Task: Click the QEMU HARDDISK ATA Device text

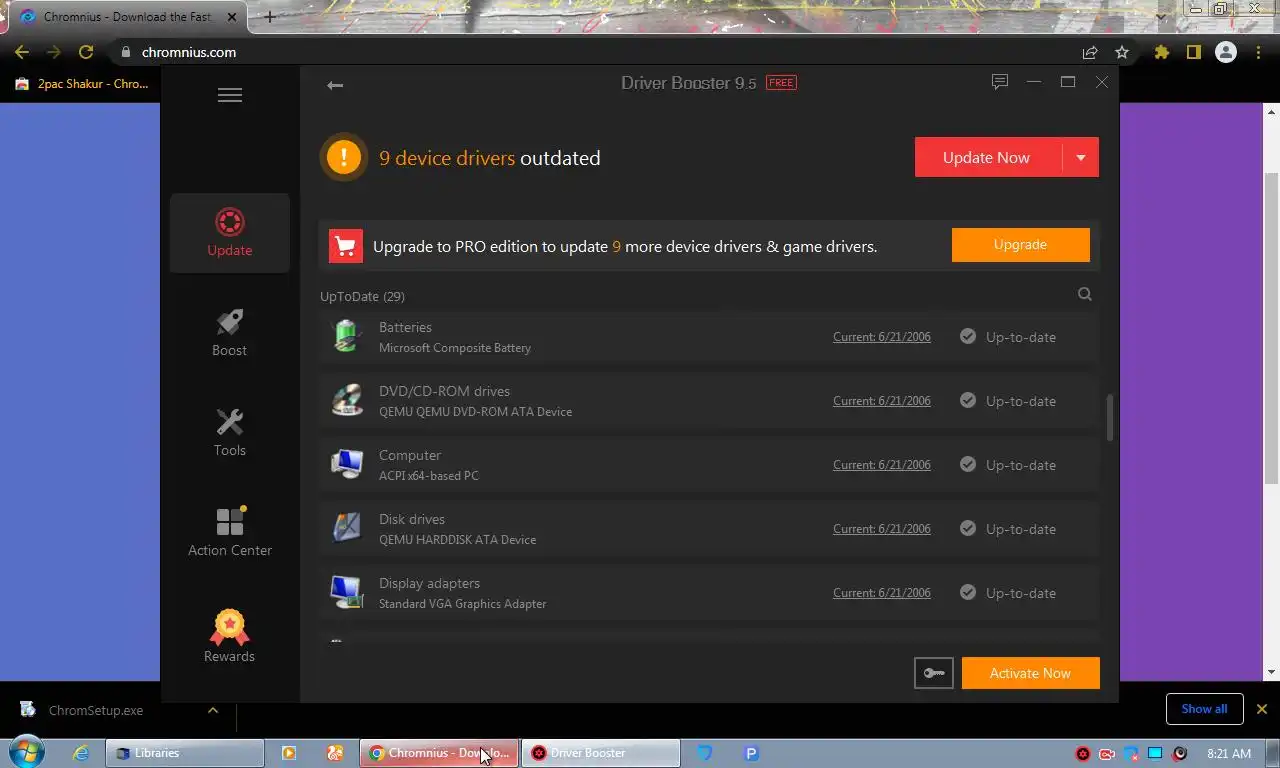Action: click(458, 540)
